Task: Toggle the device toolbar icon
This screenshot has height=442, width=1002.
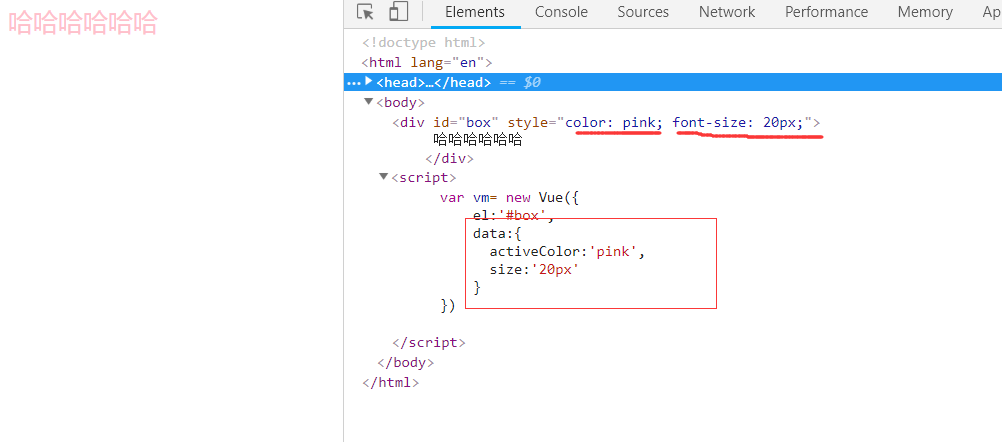Action: point(399,12)
